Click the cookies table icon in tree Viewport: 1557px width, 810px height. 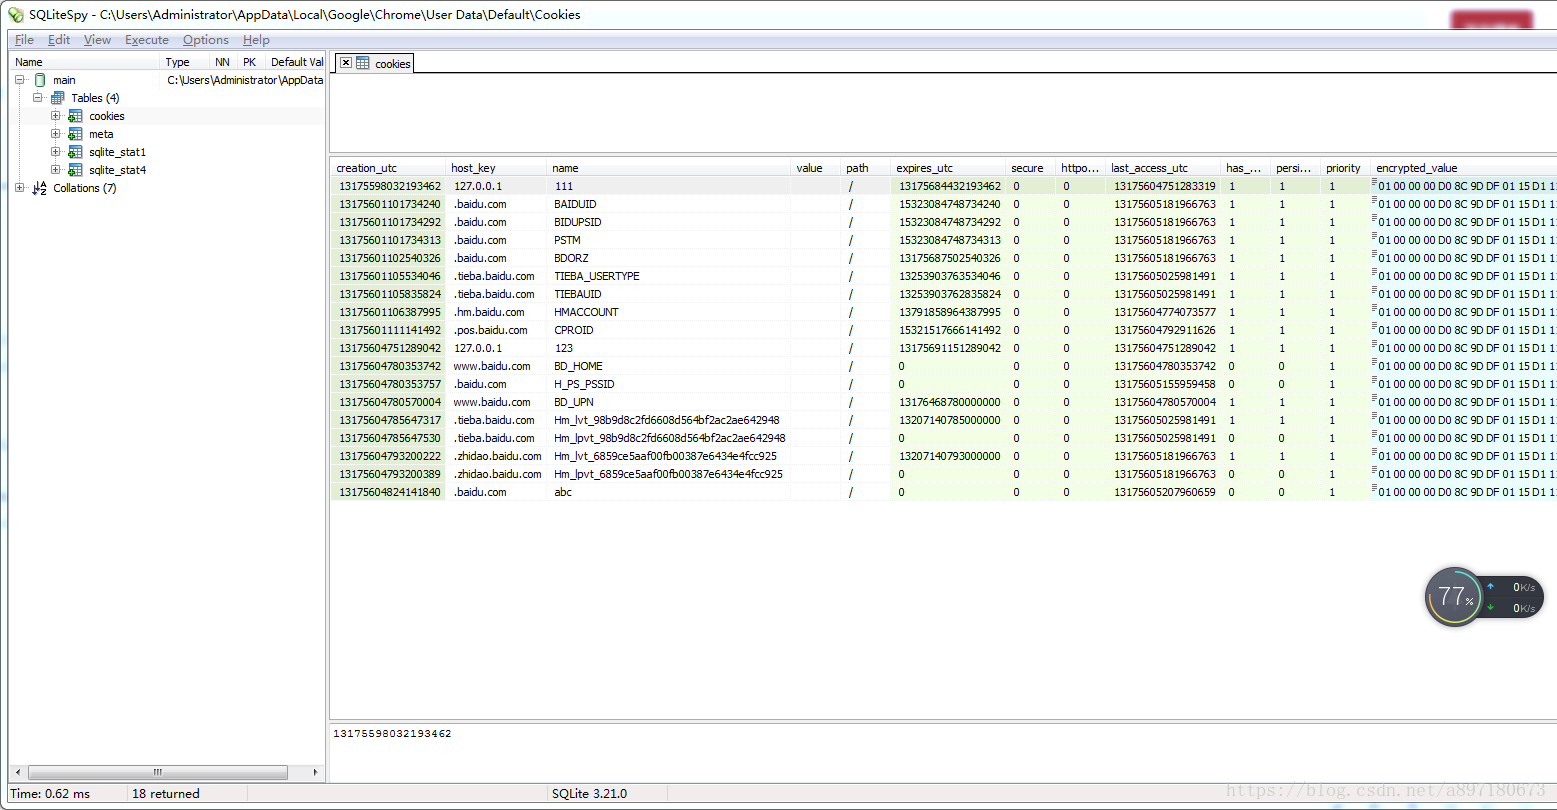click(76, 116)
